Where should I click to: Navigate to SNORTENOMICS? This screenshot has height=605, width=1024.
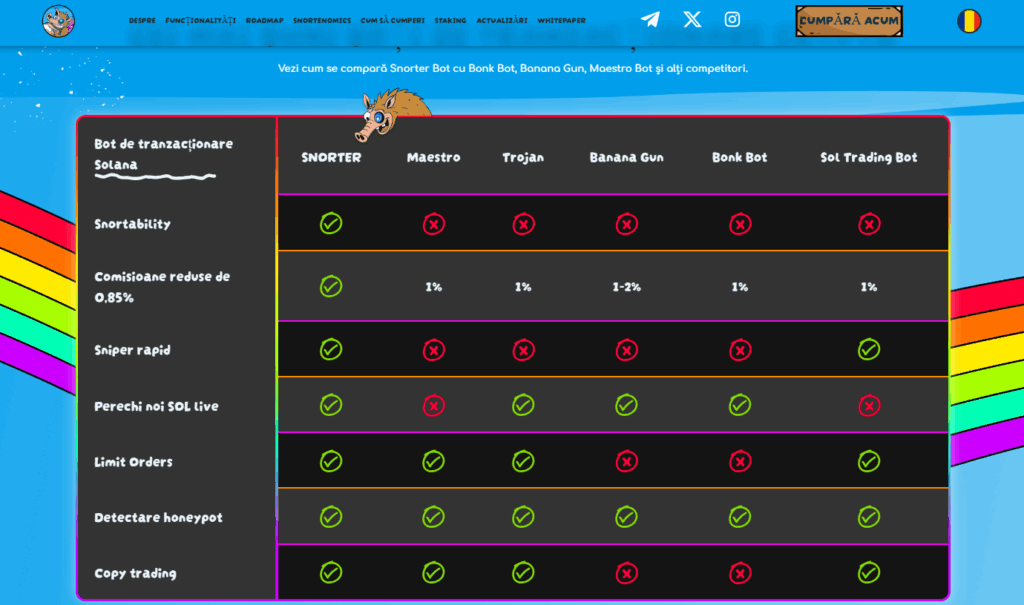click(x=322, y=21)
